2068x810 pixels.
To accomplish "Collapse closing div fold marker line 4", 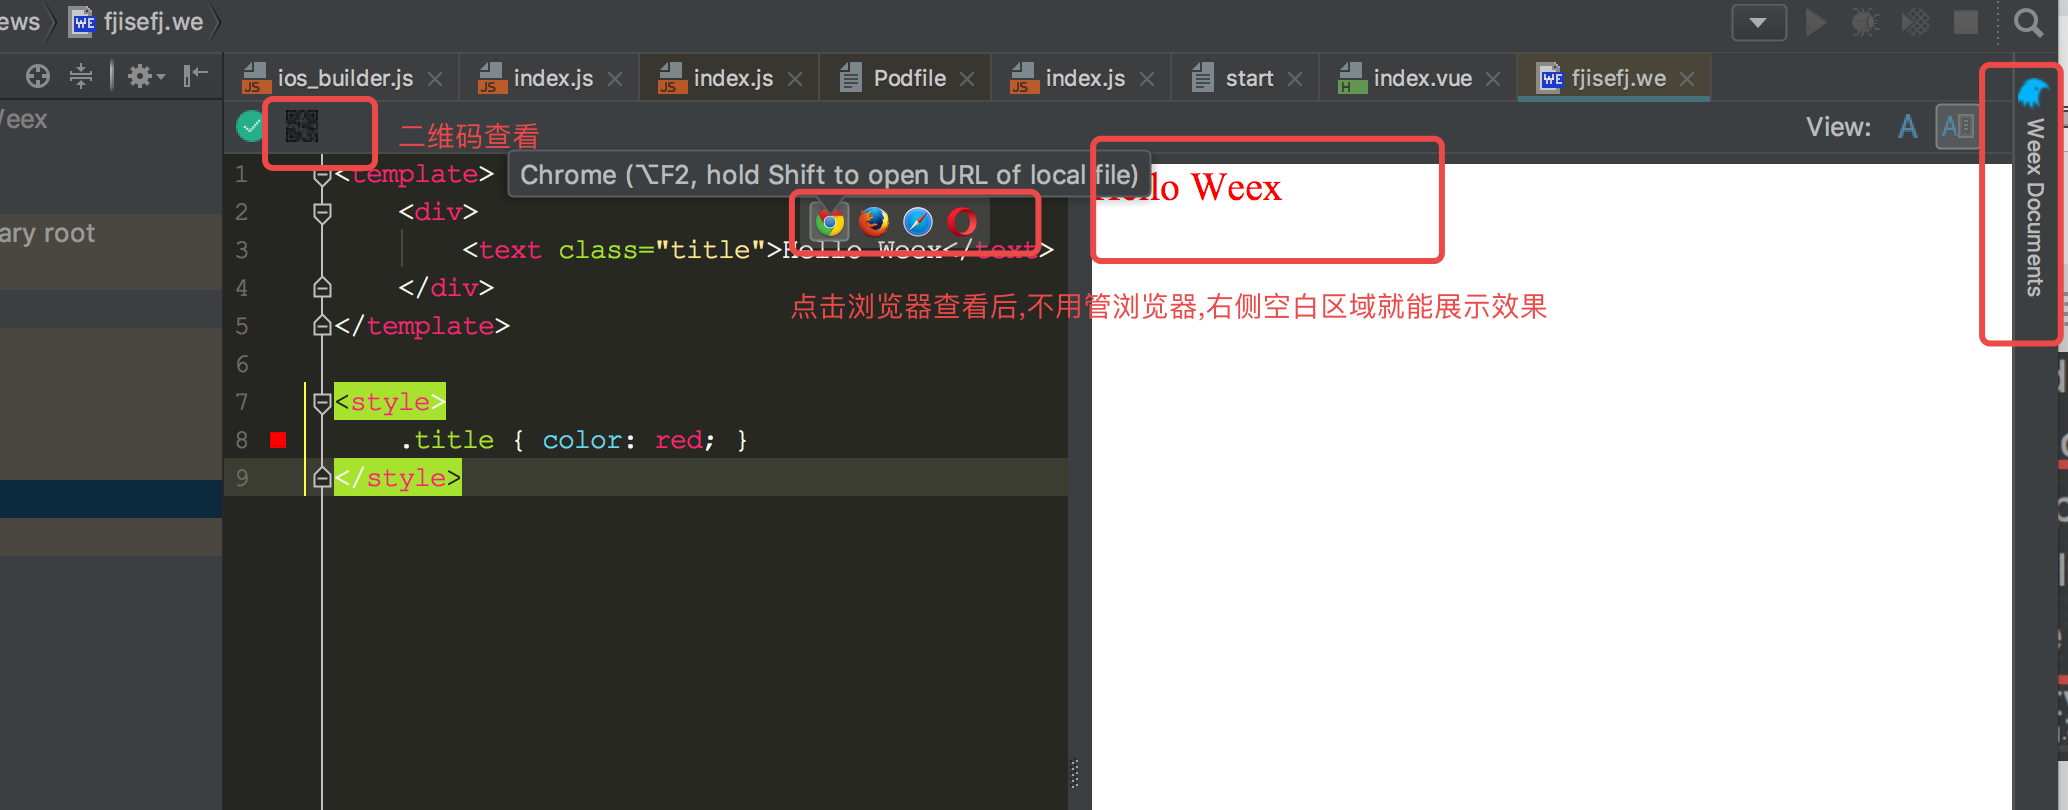I will click(322, 288).
